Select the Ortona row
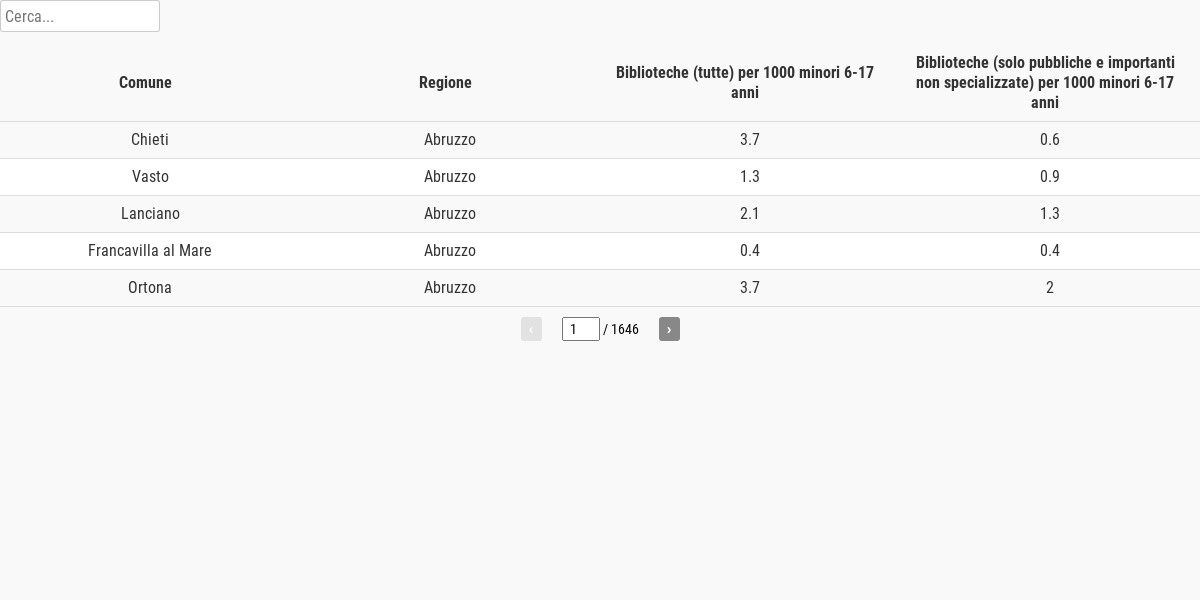 coord(600,288)
